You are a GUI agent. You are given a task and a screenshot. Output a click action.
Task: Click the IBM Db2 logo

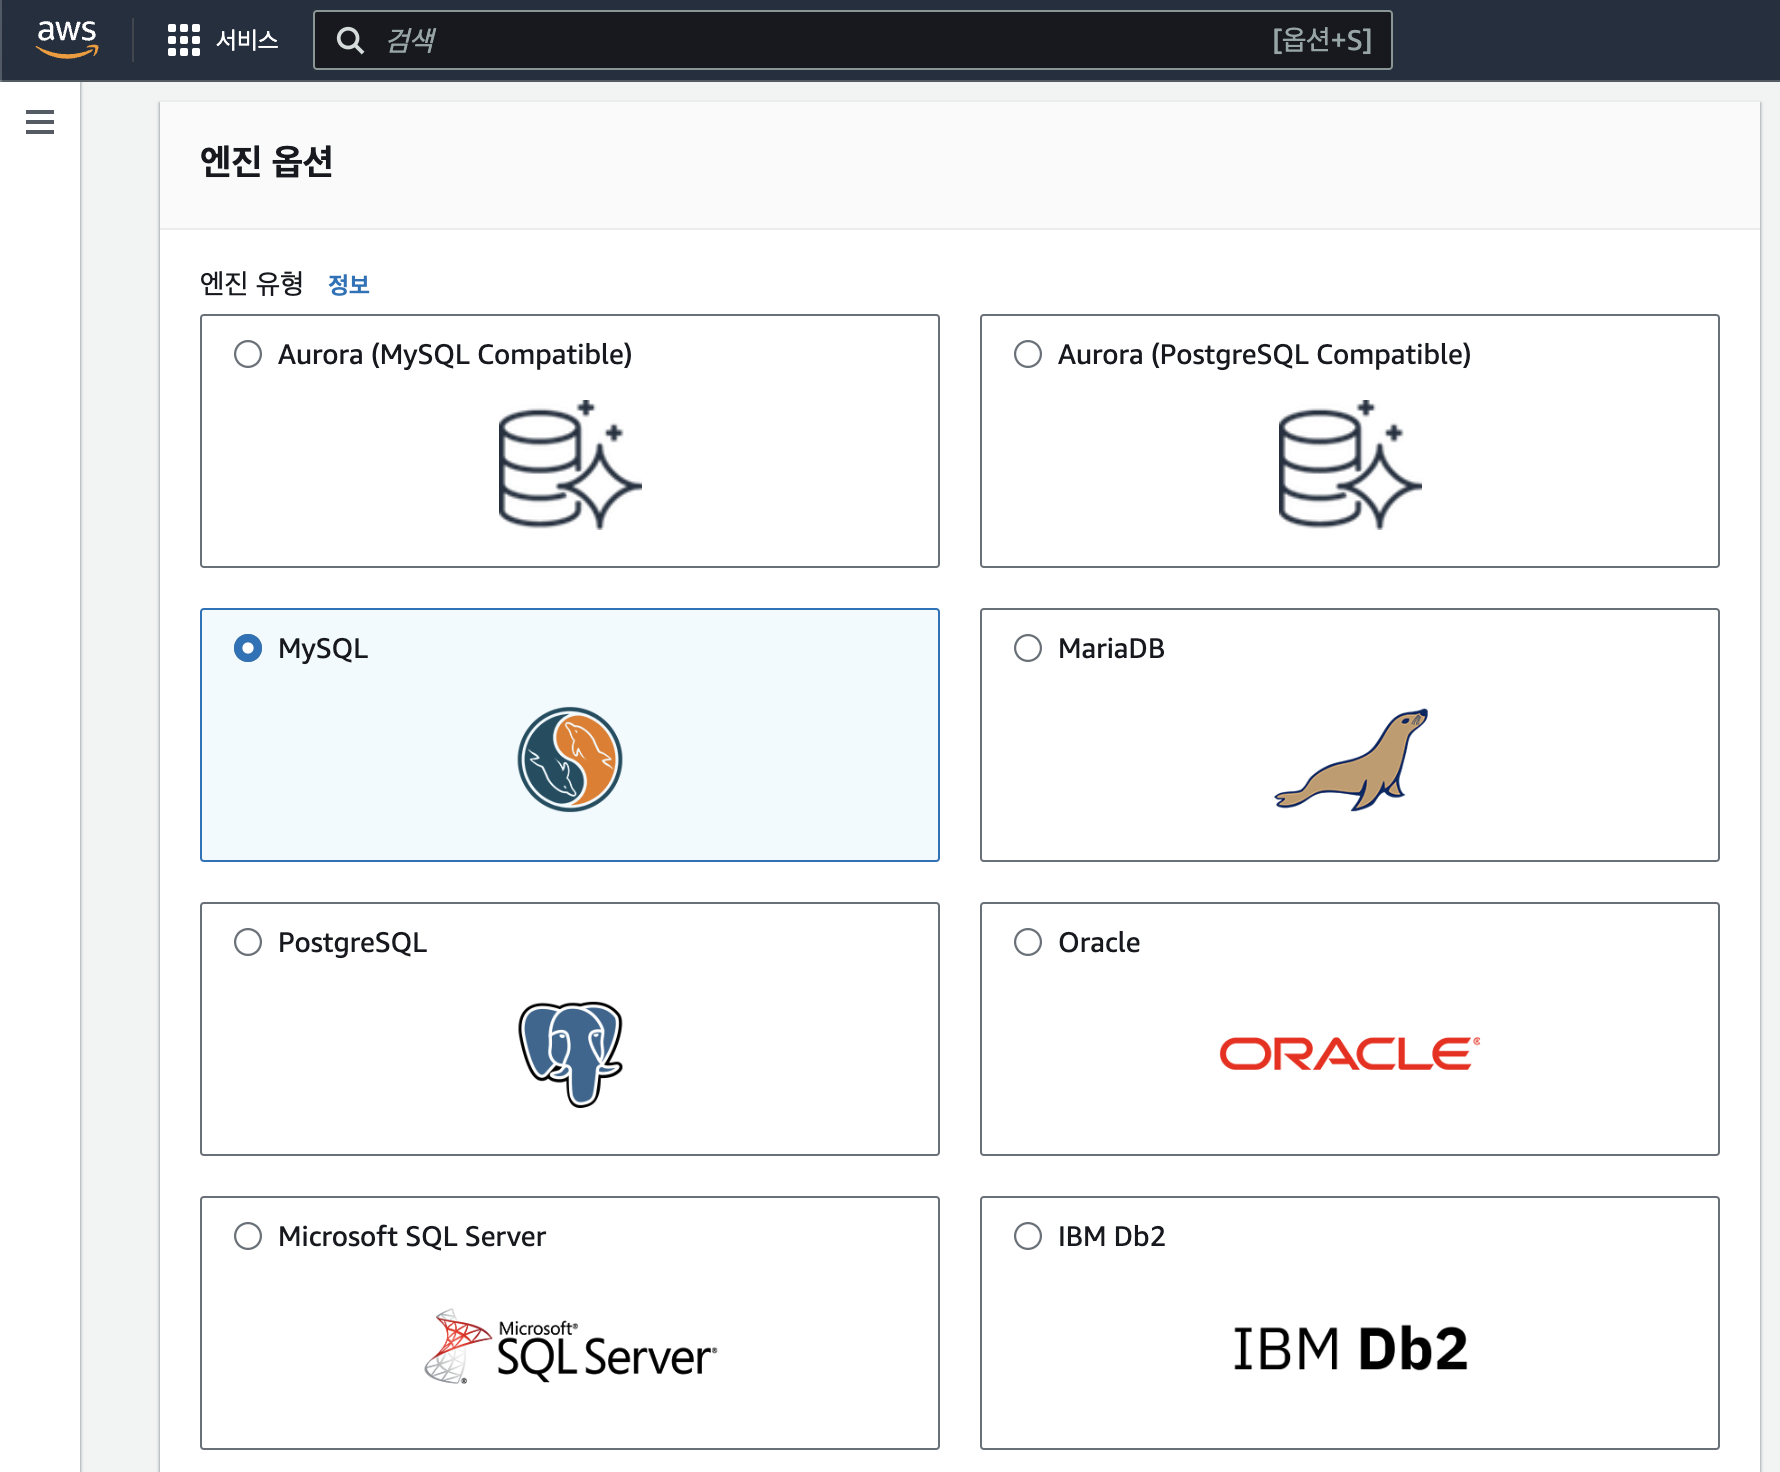coord(1350,1348)
